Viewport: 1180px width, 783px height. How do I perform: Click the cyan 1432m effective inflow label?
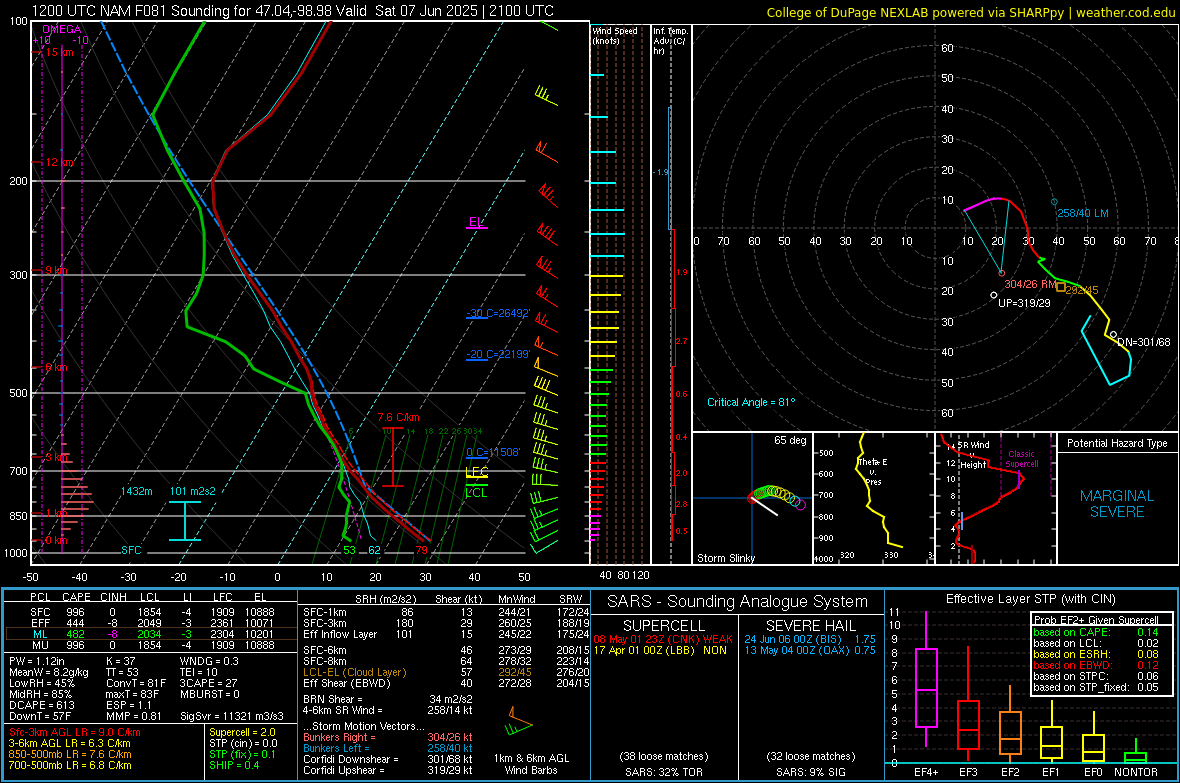(136, 491)
